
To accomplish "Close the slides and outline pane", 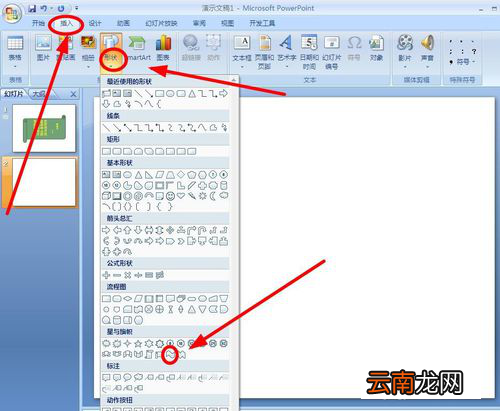I will [74, 94].
